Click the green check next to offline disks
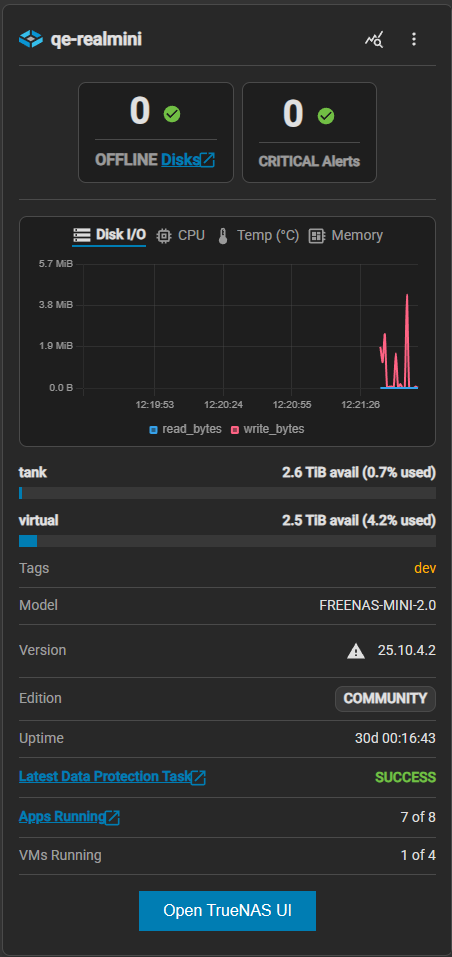The width and height of the screenshot is (452, 957). pyautogui.click(x=172, y=114)
